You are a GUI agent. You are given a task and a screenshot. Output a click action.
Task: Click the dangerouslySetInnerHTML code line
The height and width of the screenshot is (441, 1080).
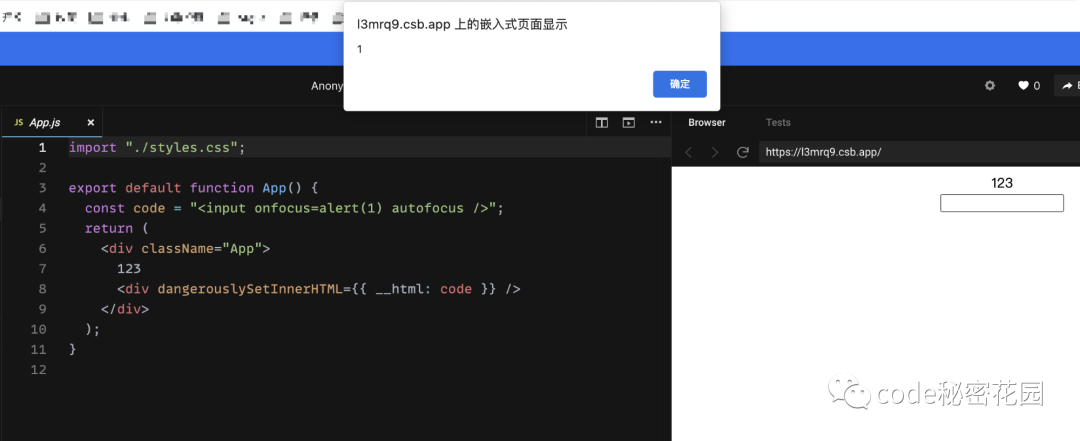point(319,289)
